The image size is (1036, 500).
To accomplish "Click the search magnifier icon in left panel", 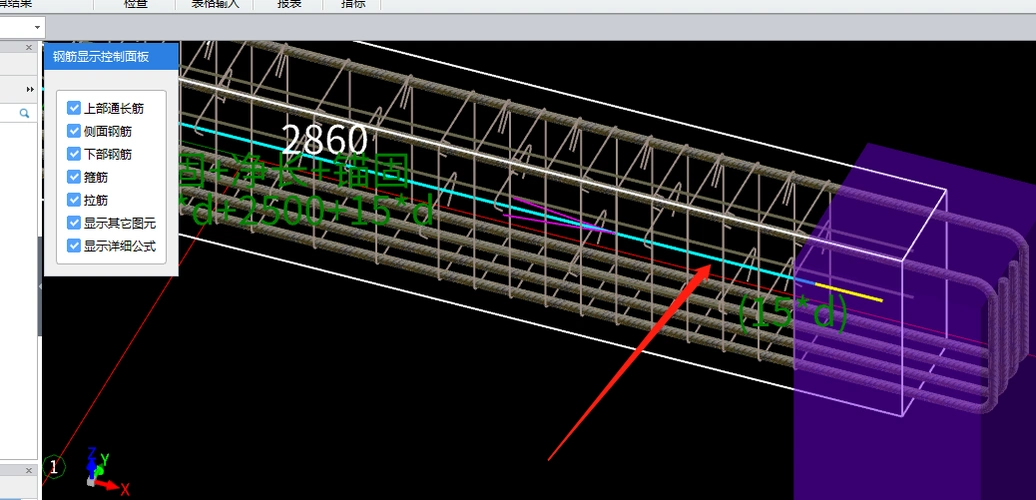I will [24, 114].
